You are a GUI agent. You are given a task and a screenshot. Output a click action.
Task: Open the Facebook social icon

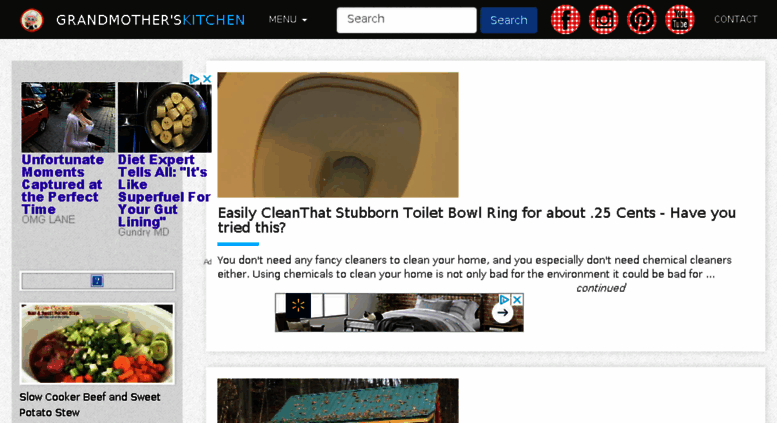565,20
